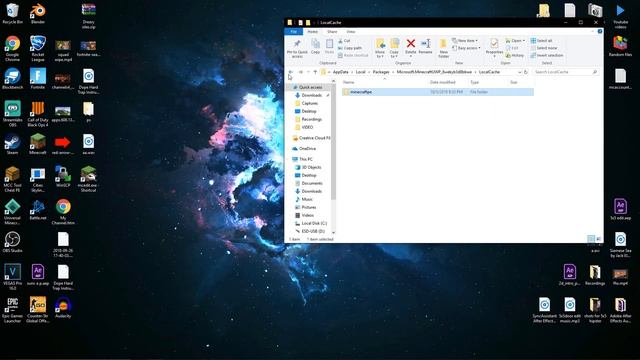Screen dimensions: 640x360
Task: Select the minecraftpe folder row
Action: pos(438,92)
